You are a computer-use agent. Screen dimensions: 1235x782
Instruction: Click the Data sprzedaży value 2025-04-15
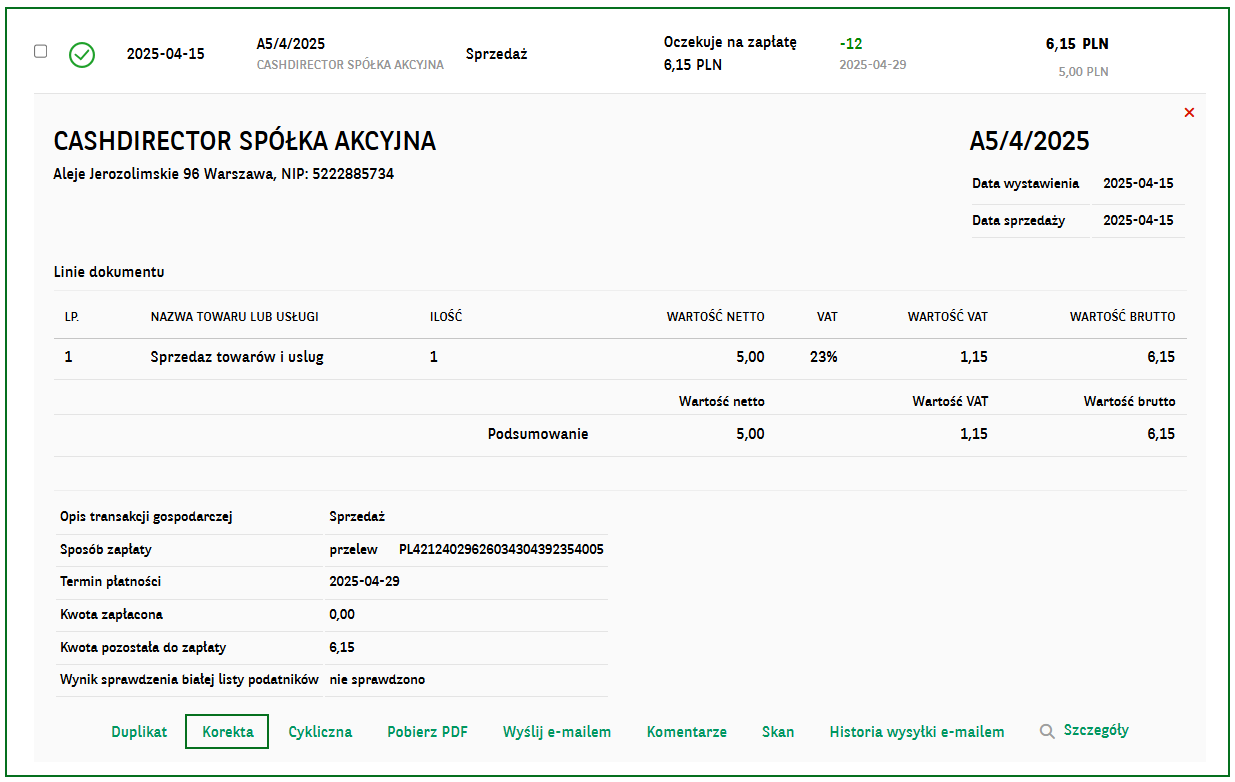pyautogui.click(x=1138, y=221)
